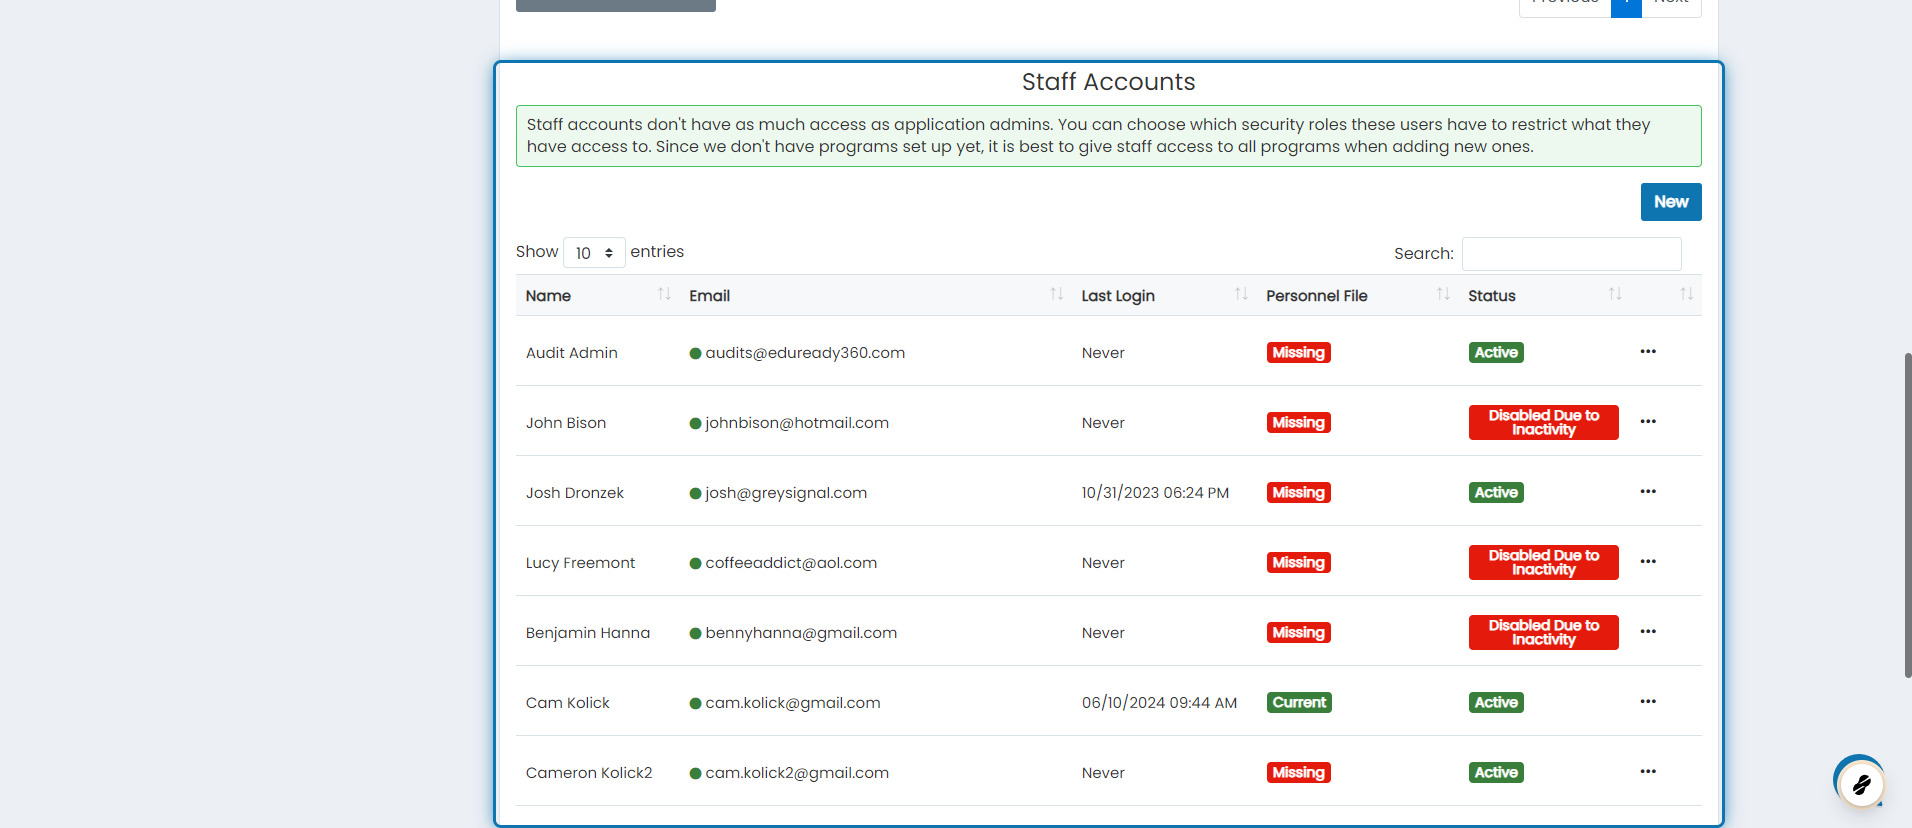This screenshot has height=828, width=1912.
Task: Click Active status badge for Cam Kolick
Action: pos(1496,702)
